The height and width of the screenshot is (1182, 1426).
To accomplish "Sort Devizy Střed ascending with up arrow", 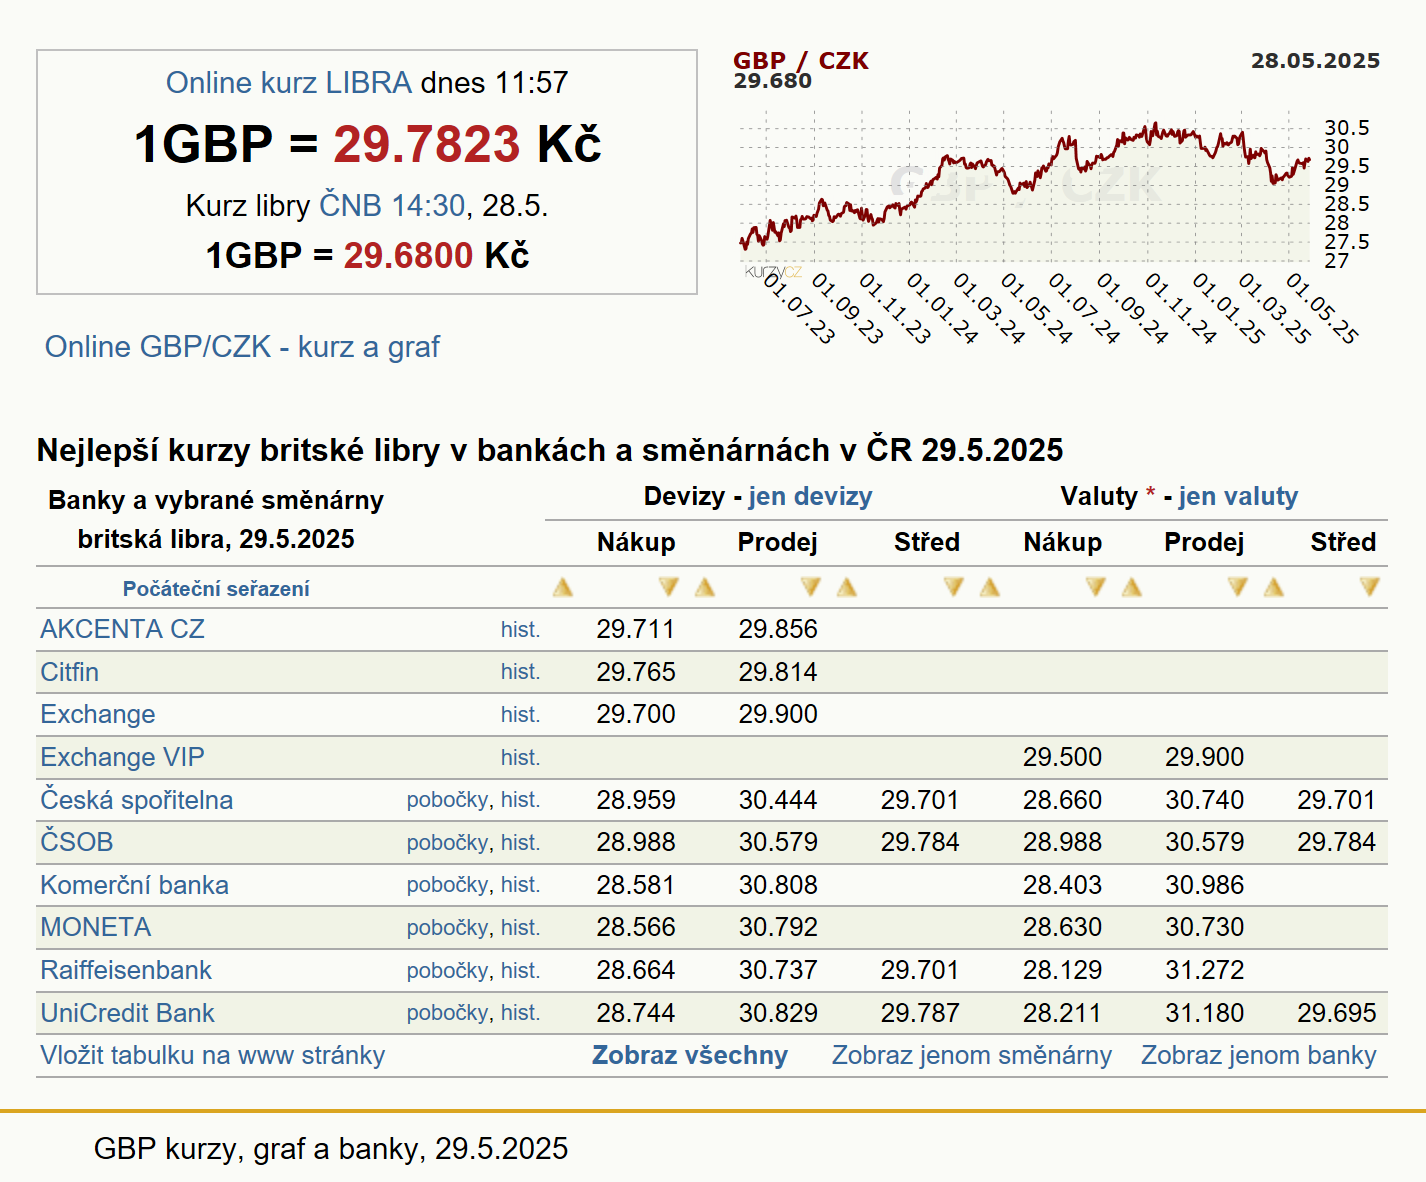I will click(x=847, y=587).
